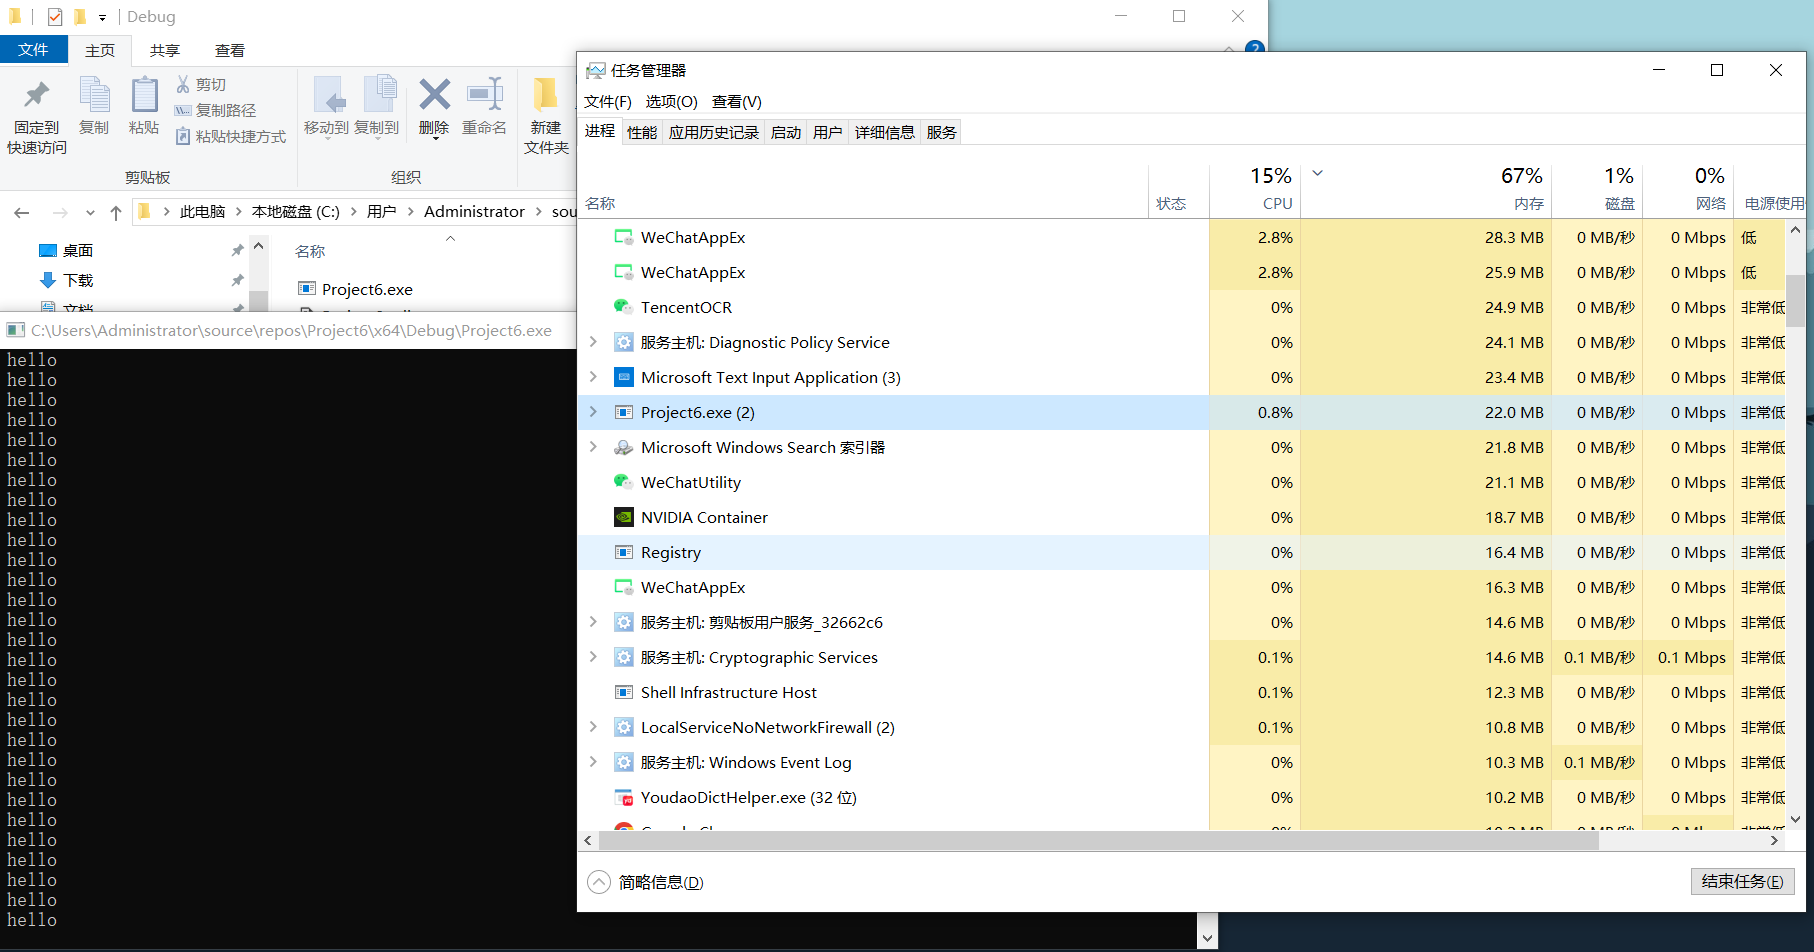Expand Cryptographic Services host group
Viewport: 1814px width, 952px height.
[x=594, y=657]
